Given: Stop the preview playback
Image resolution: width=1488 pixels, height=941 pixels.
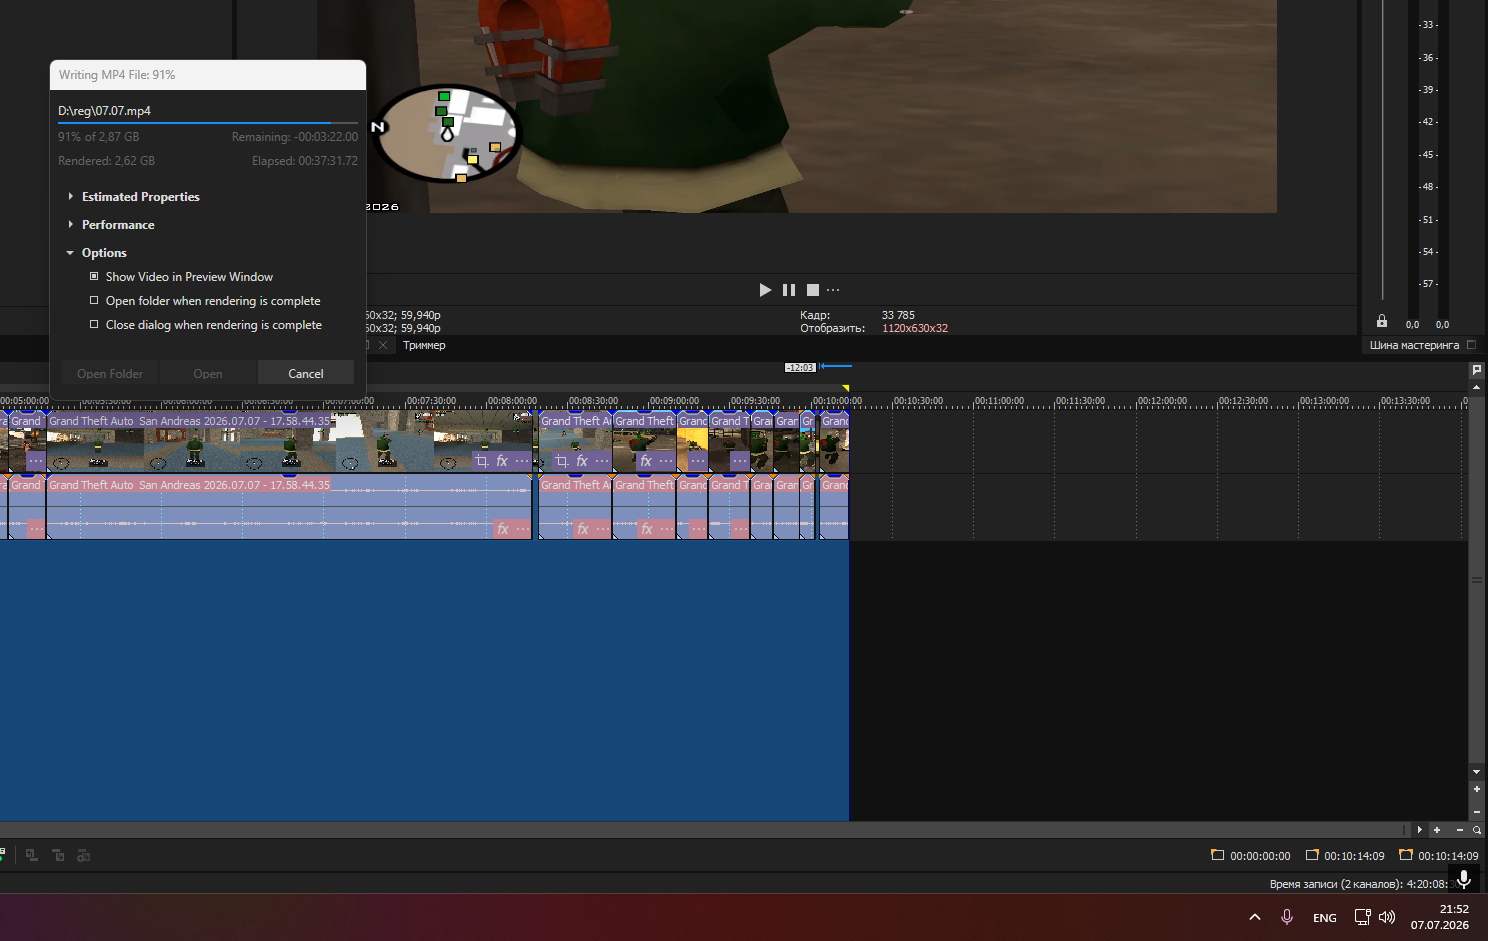Looking at the screenshot, I should 813,290.
